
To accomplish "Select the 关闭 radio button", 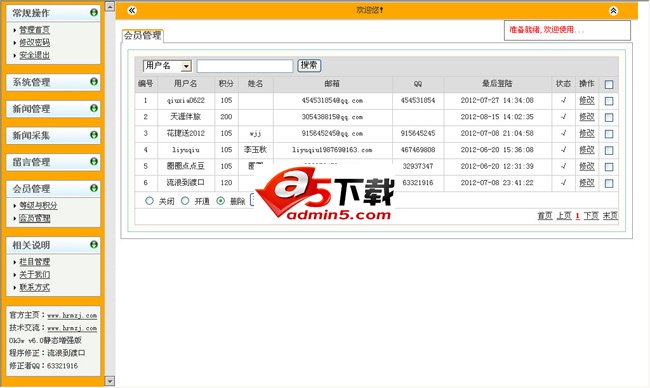I will [149, 201].
